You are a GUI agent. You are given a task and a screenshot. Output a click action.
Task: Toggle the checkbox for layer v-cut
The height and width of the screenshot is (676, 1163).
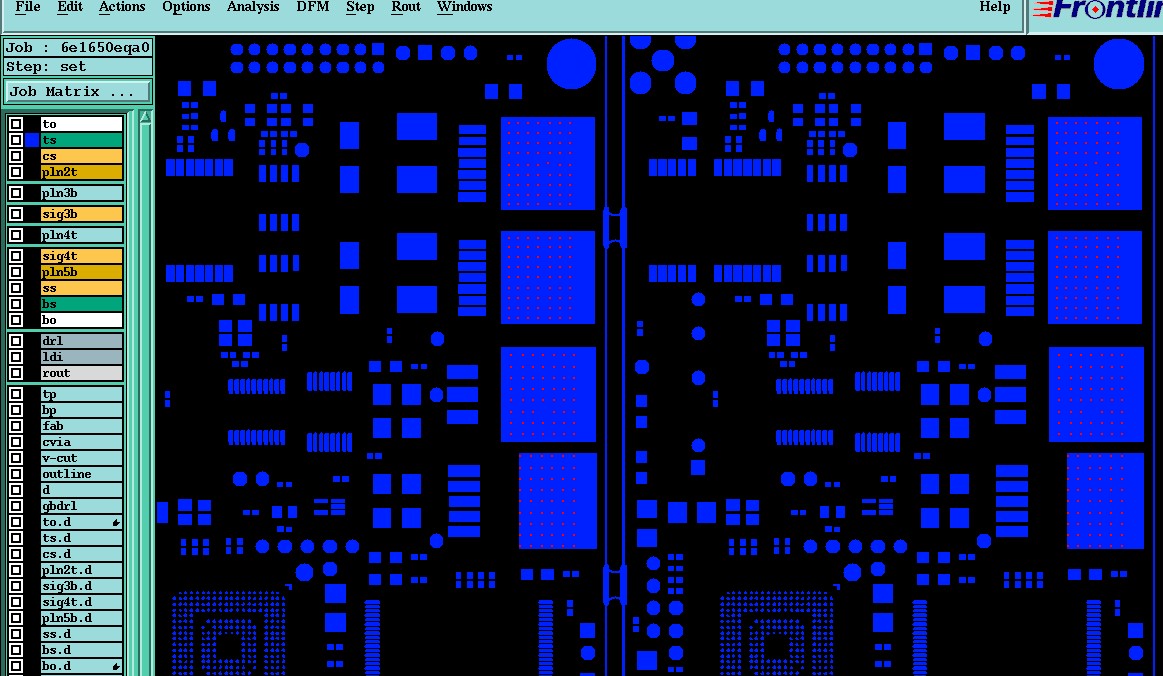coord(16,458)
